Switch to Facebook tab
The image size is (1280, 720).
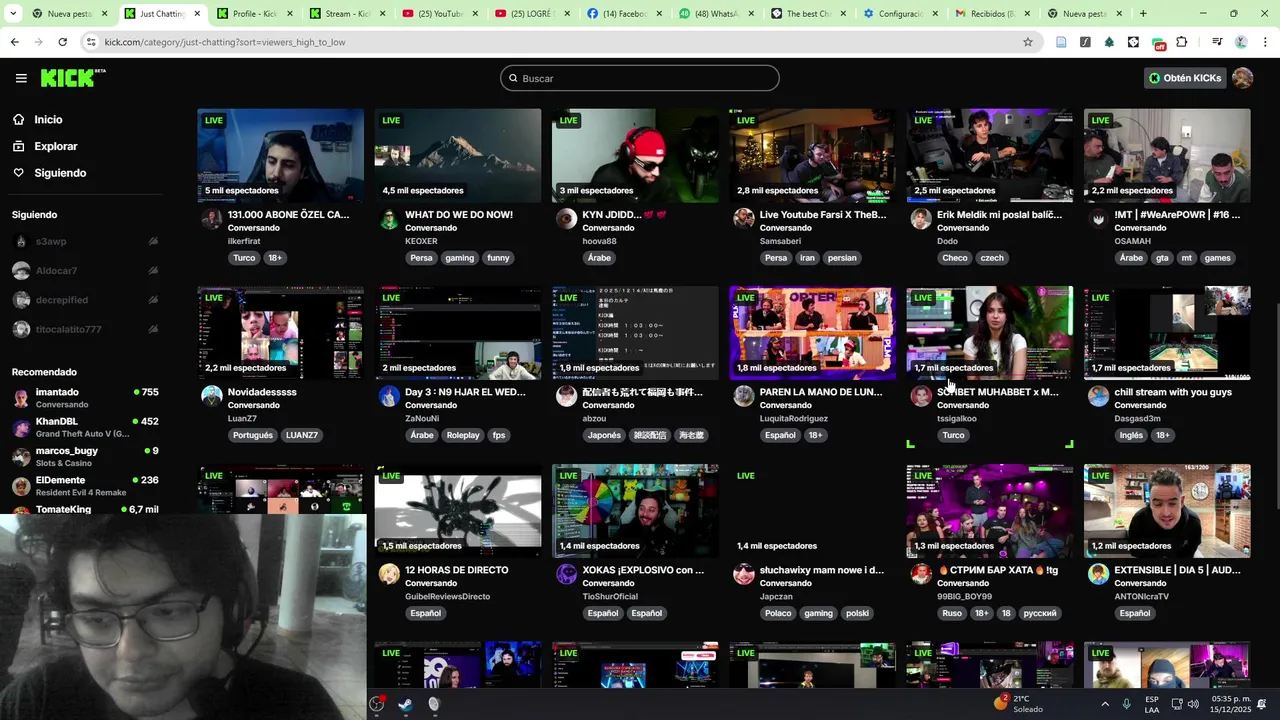[x=622, y=14]
